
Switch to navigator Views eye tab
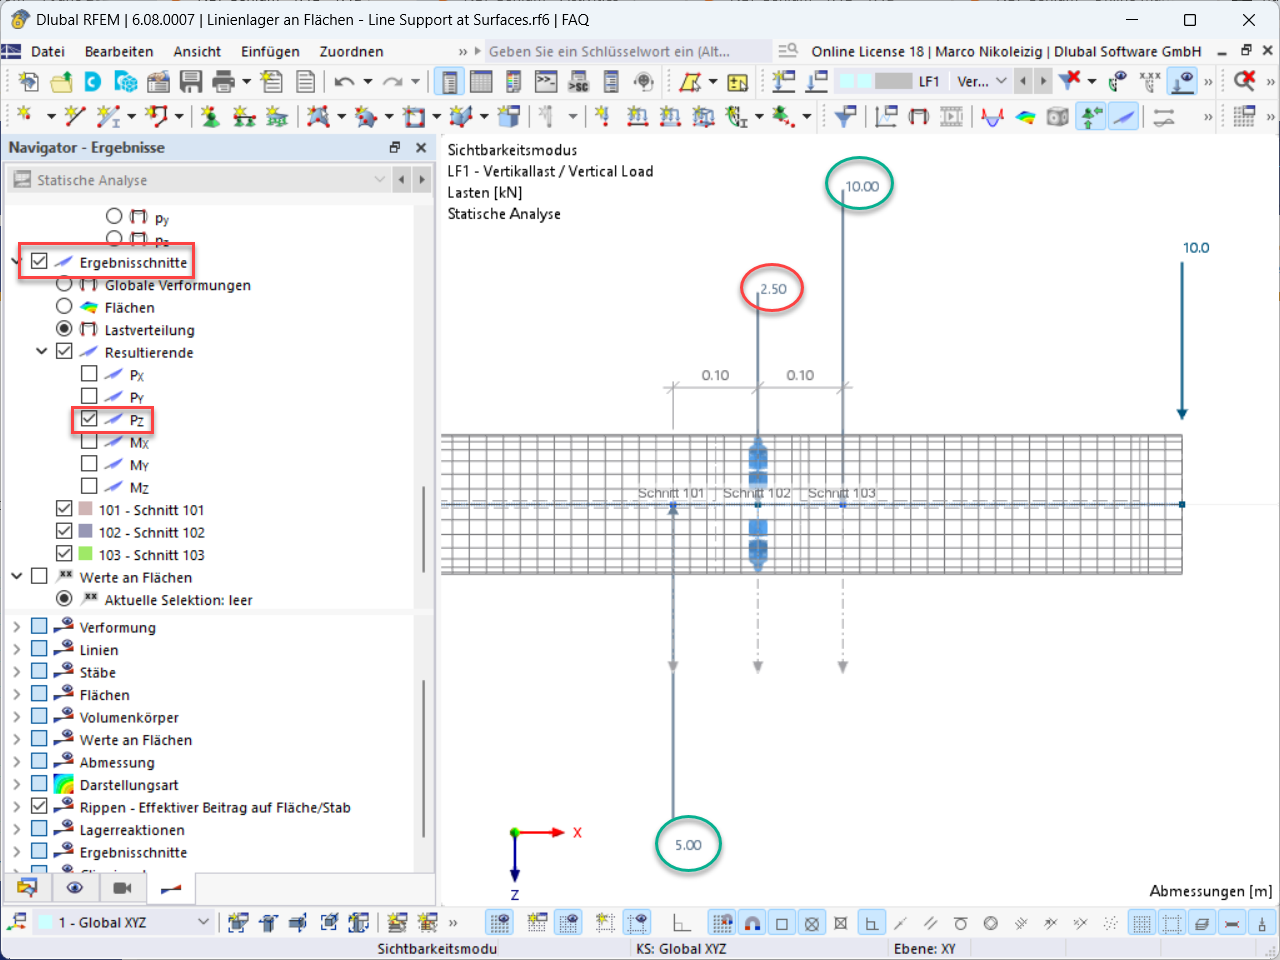click(x=75, y=888)
